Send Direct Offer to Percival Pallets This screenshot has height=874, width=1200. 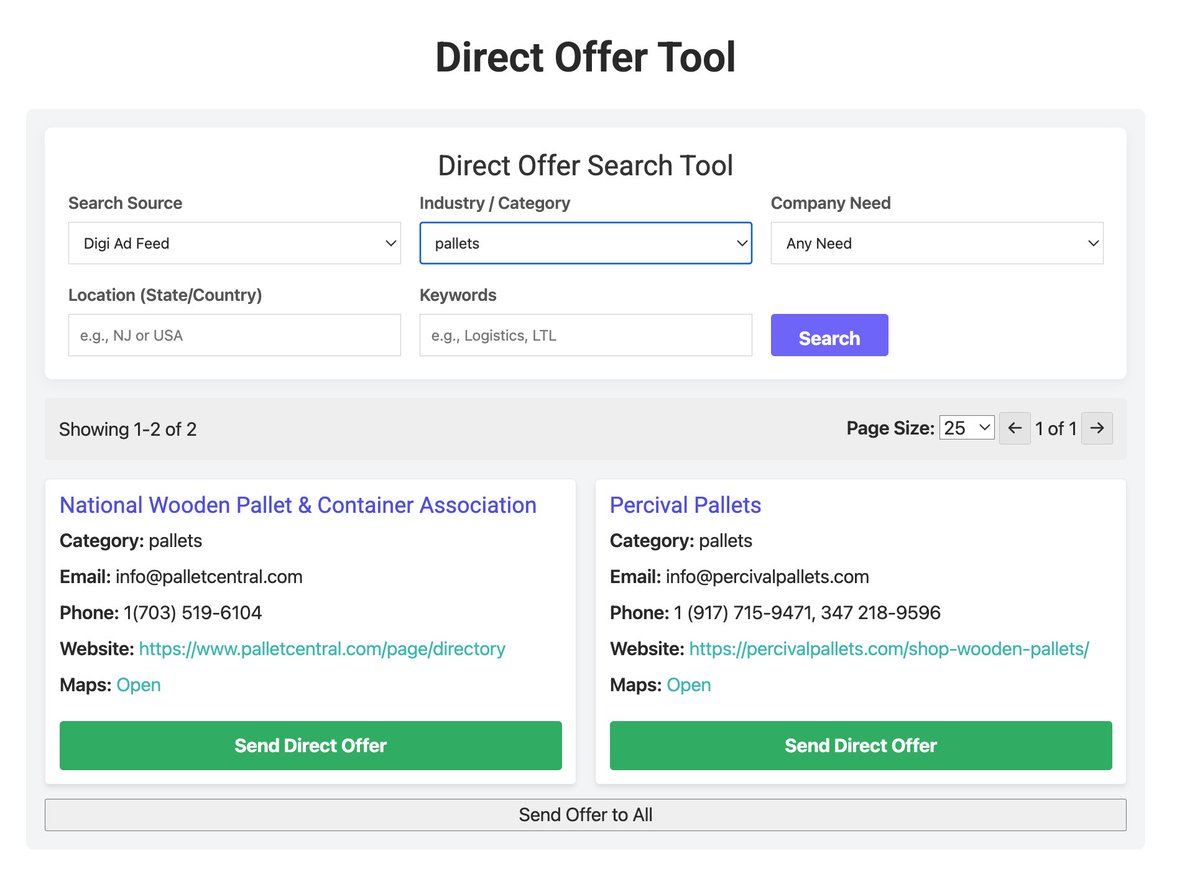[861, 745]
